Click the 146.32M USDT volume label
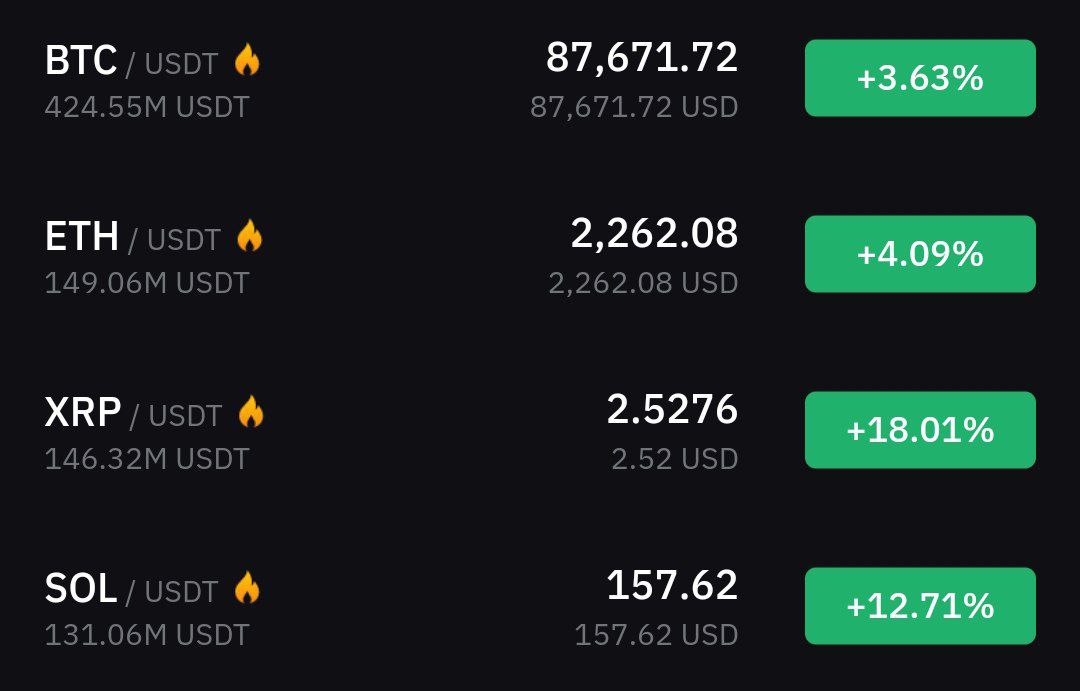 point(147,459)
